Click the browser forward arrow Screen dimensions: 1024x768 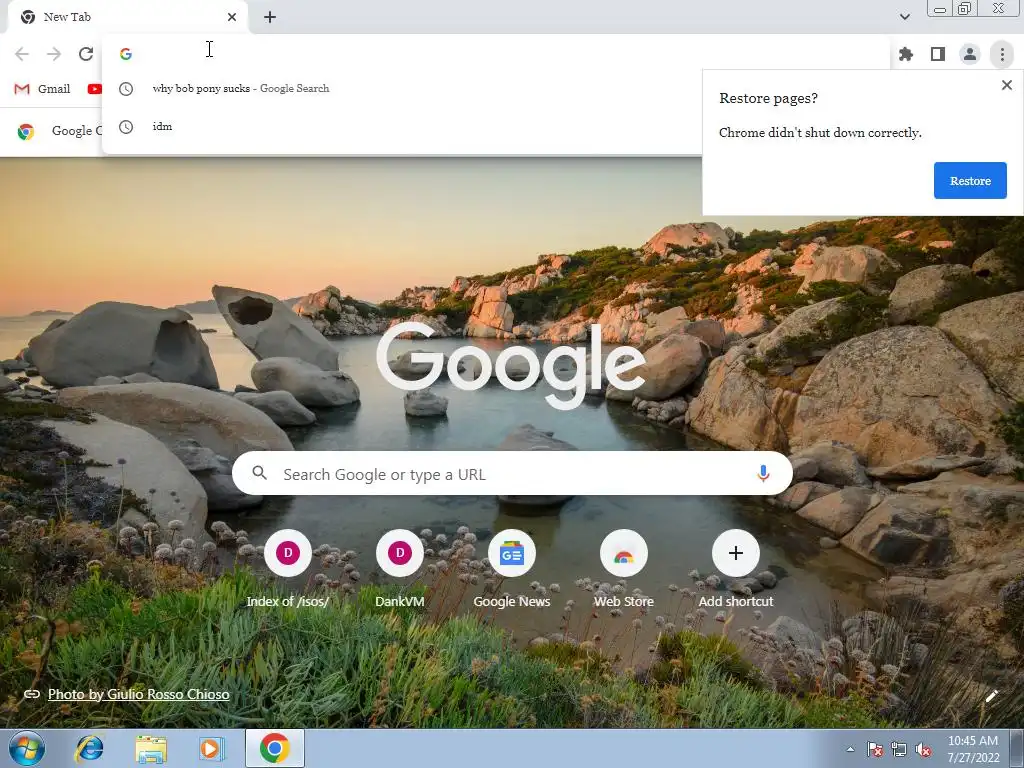pos(54,54)
